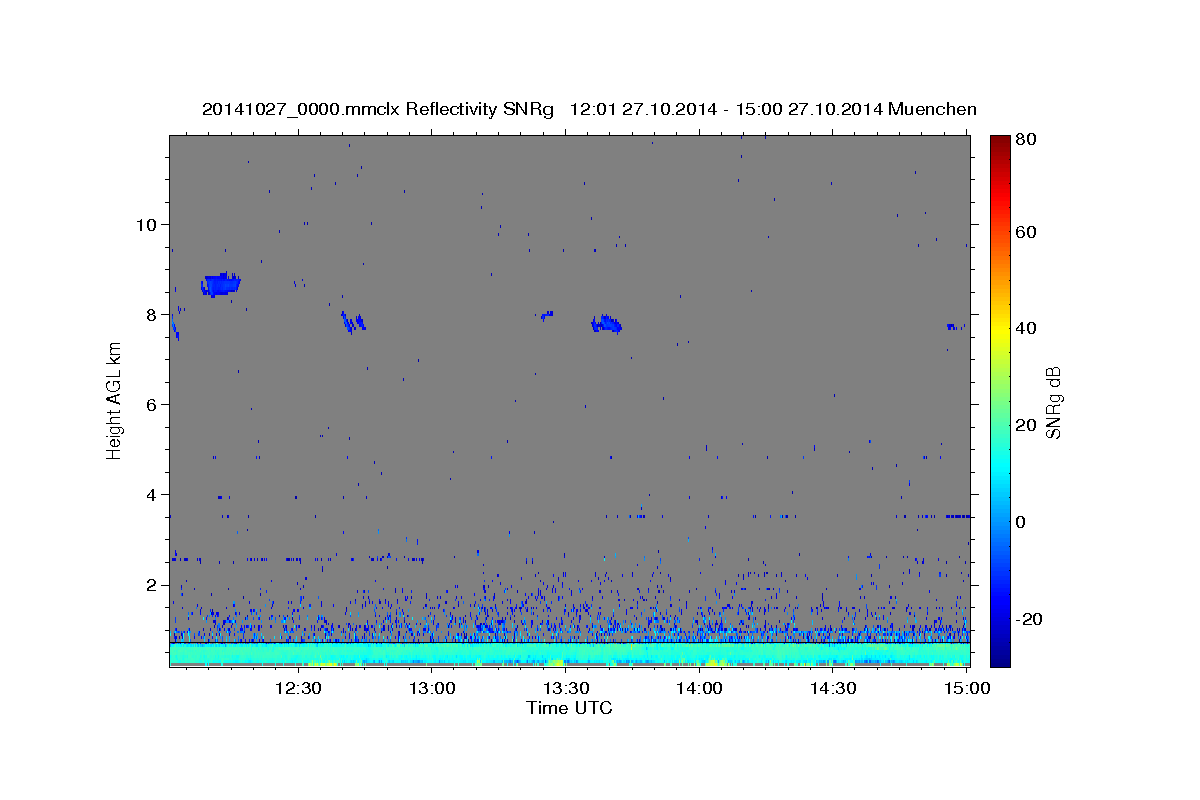Click the height axis label 4

152,494
